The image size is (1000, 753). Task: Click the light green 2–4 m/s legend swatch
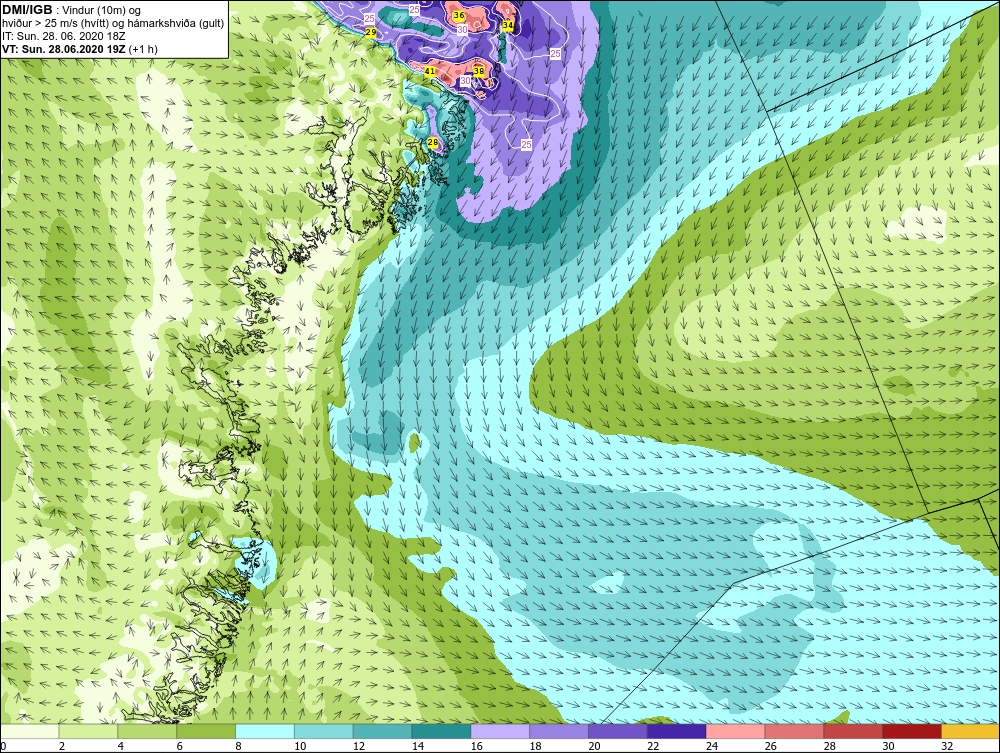pyautogui.click(x=88, y=731)
